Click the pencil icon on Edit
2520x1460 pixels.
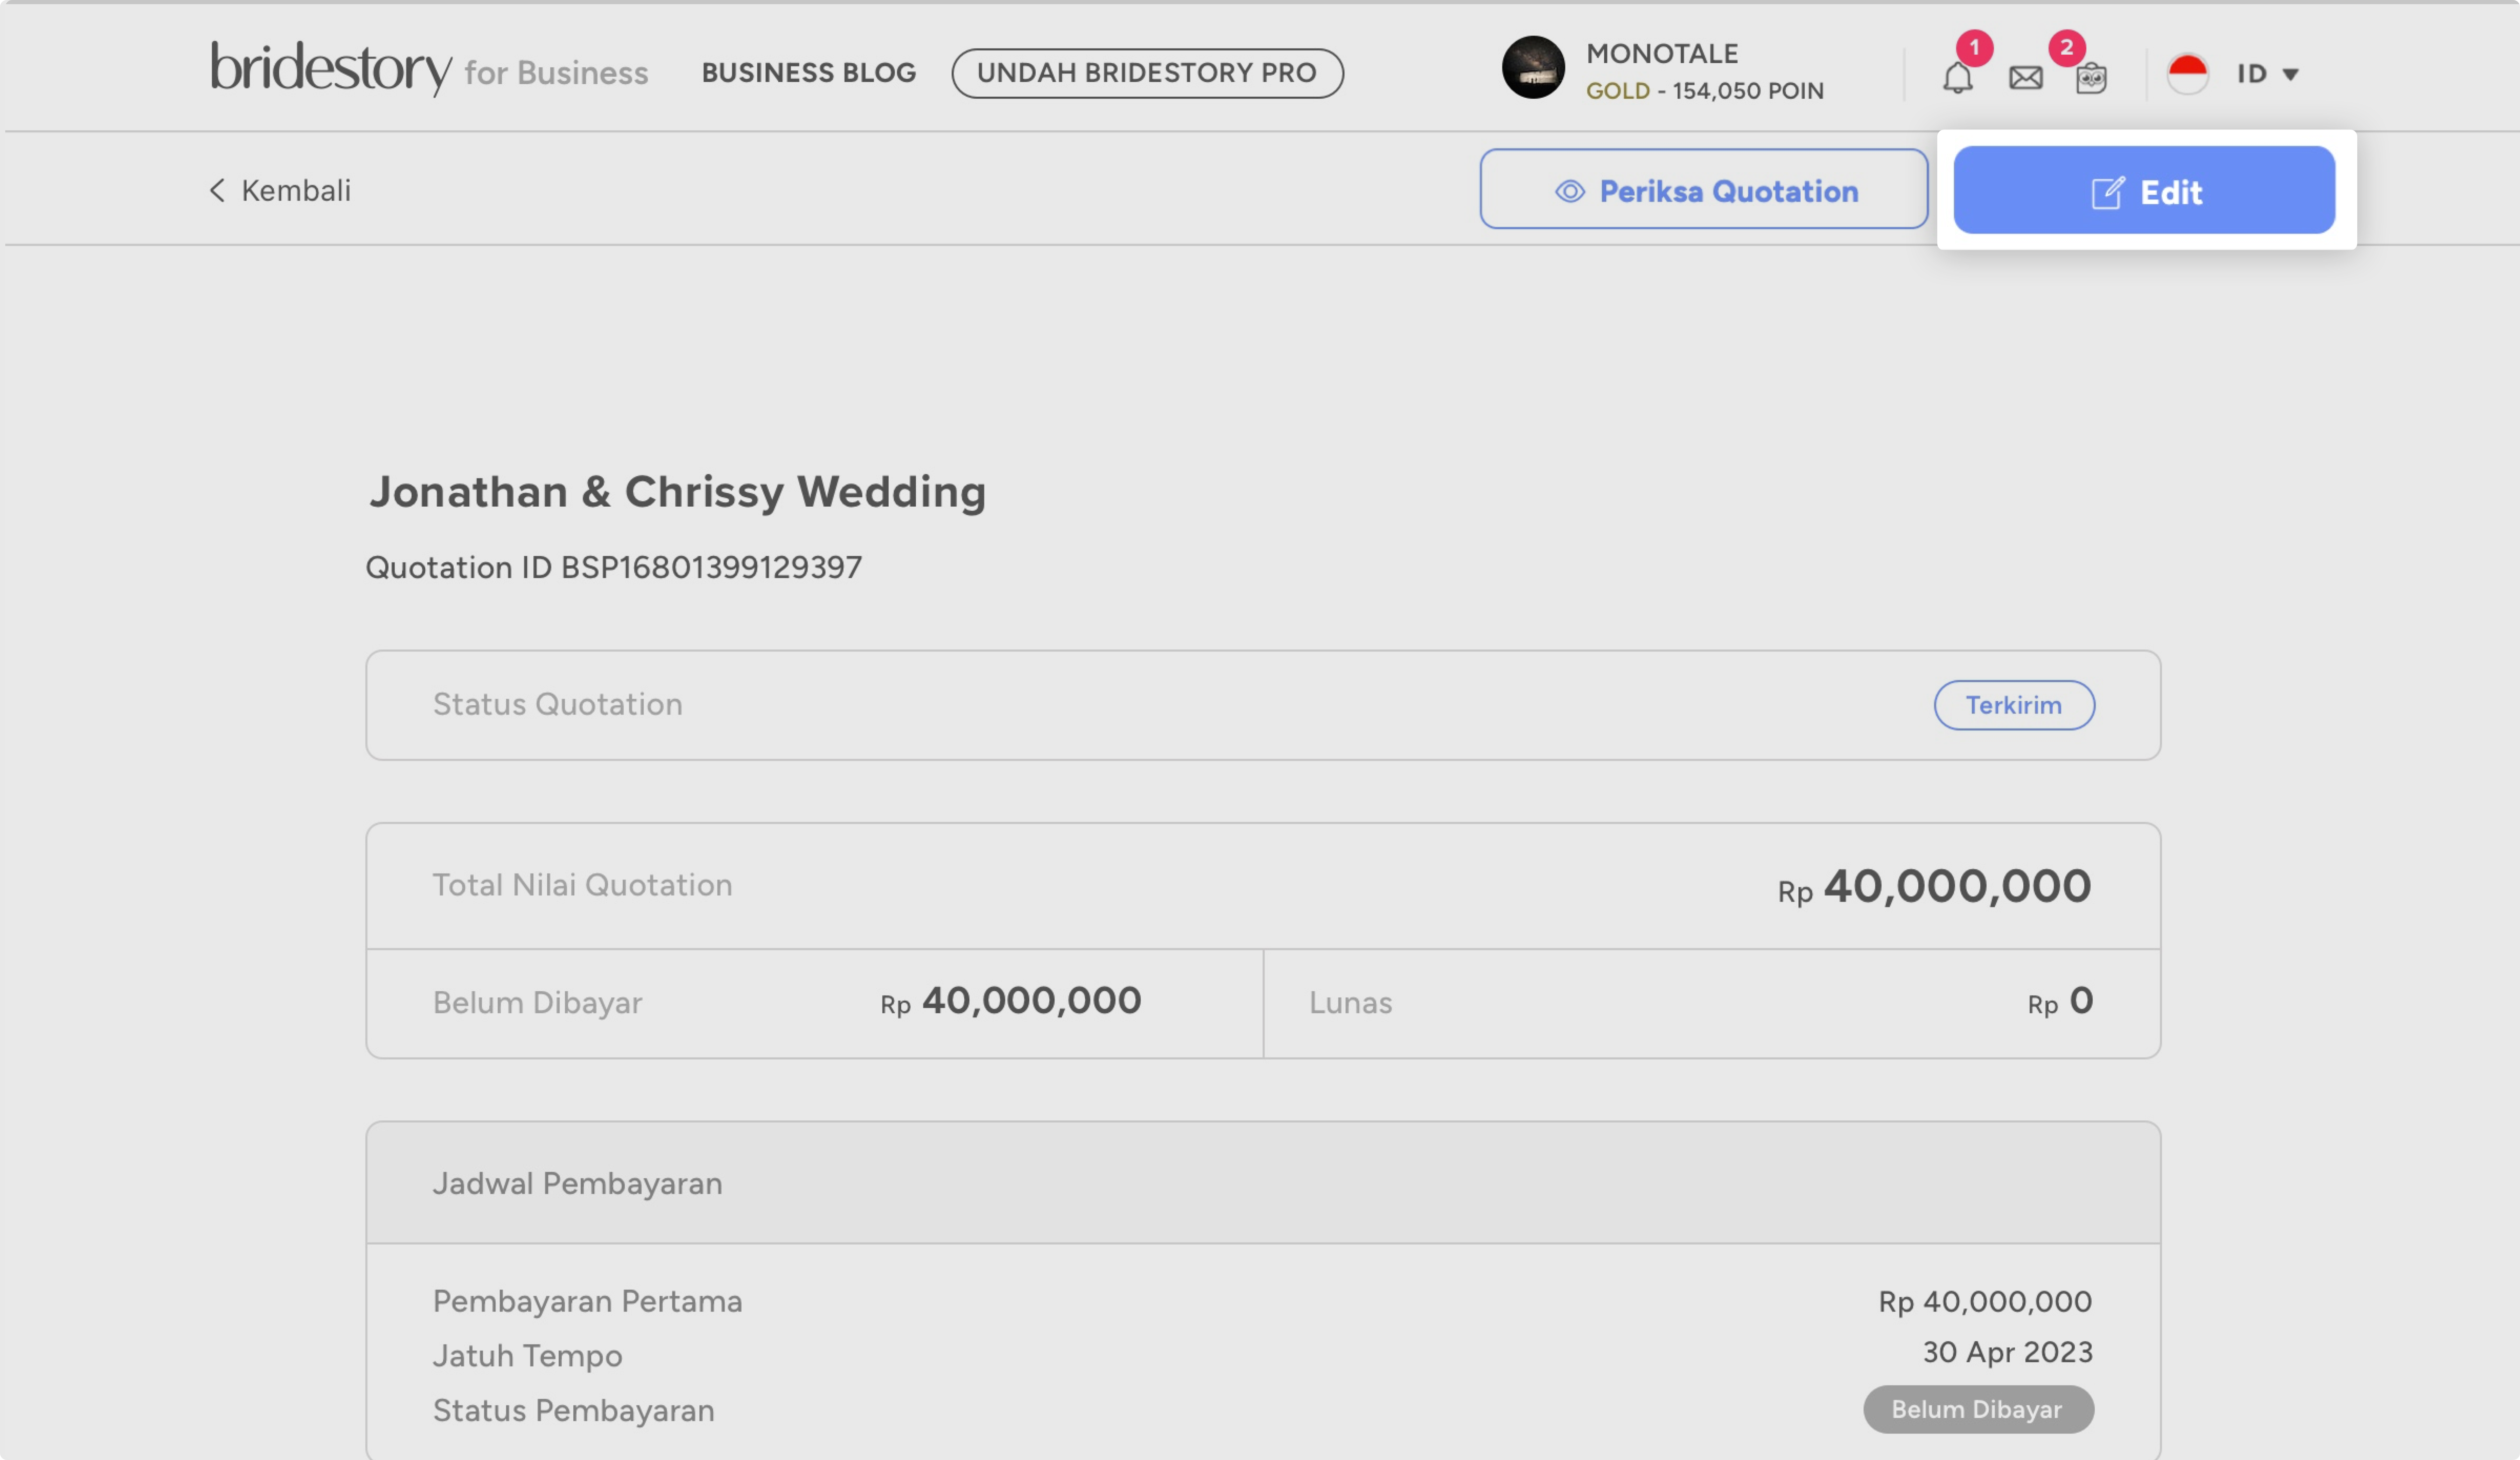pyautogui.click(x=2107, y=192)
